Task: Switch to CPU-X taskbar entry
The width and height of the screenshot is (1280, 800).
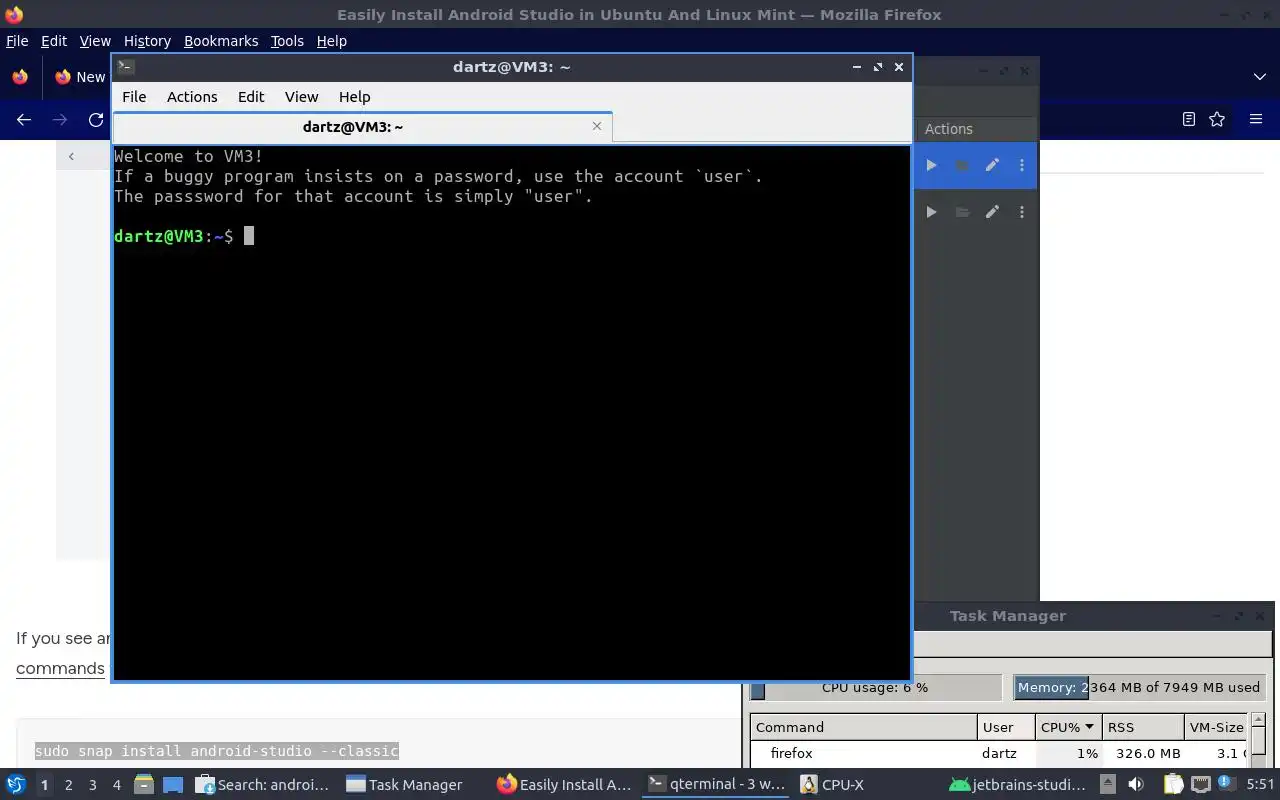Action: pos(832,785)
